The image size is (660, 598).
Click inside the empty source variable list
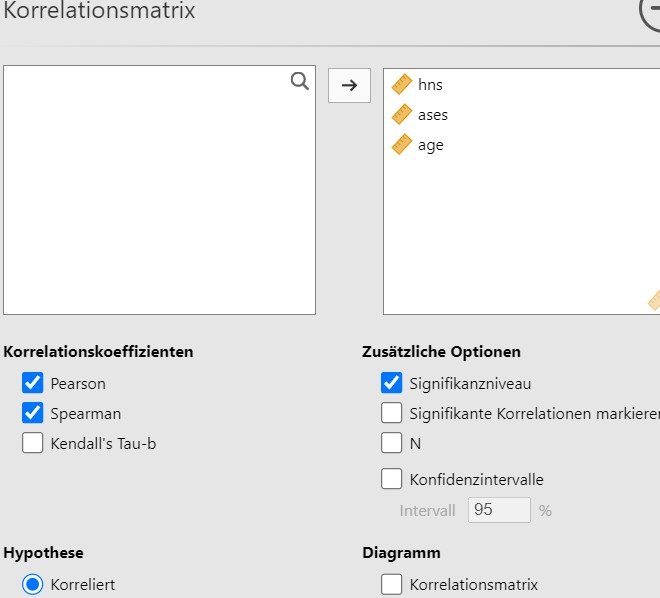[x=160, y=190]
